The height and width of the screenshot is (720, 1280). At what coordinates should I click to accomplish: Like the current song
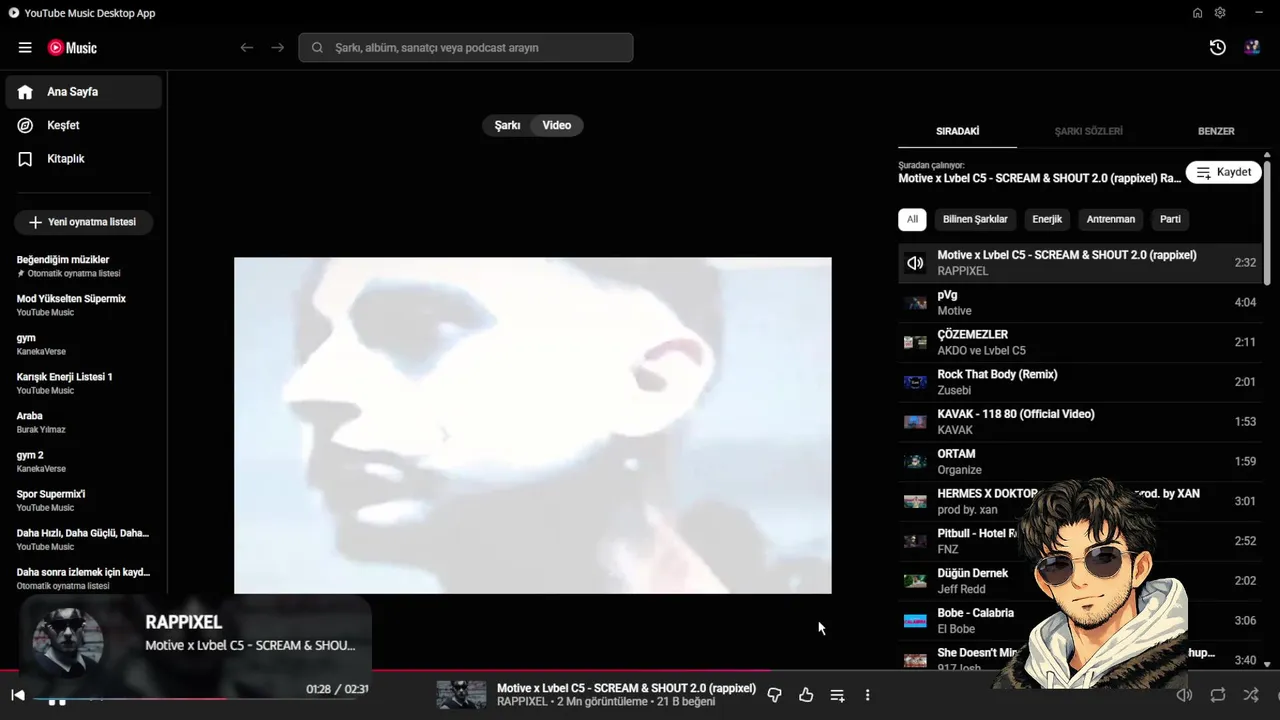coord(806,695)
